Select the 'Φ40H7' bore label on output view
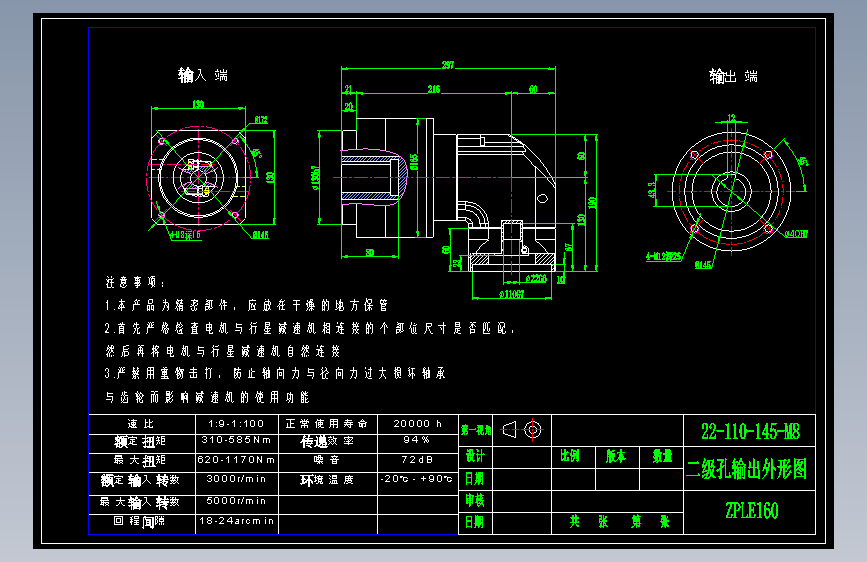The height and width of the screenshot is (562, 867). pyautogui.click(x=796, y=233)
